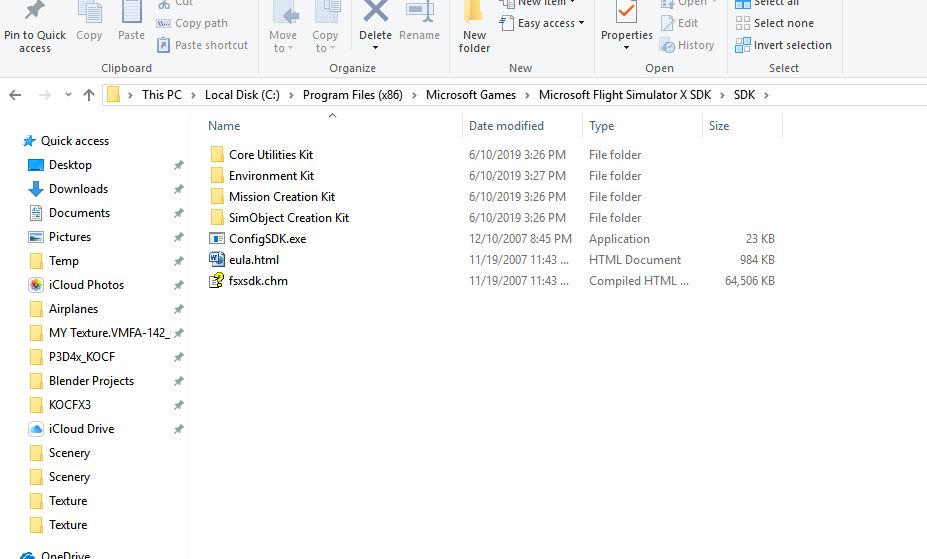Click the pin icon beside Downloads

pos(178,189)
